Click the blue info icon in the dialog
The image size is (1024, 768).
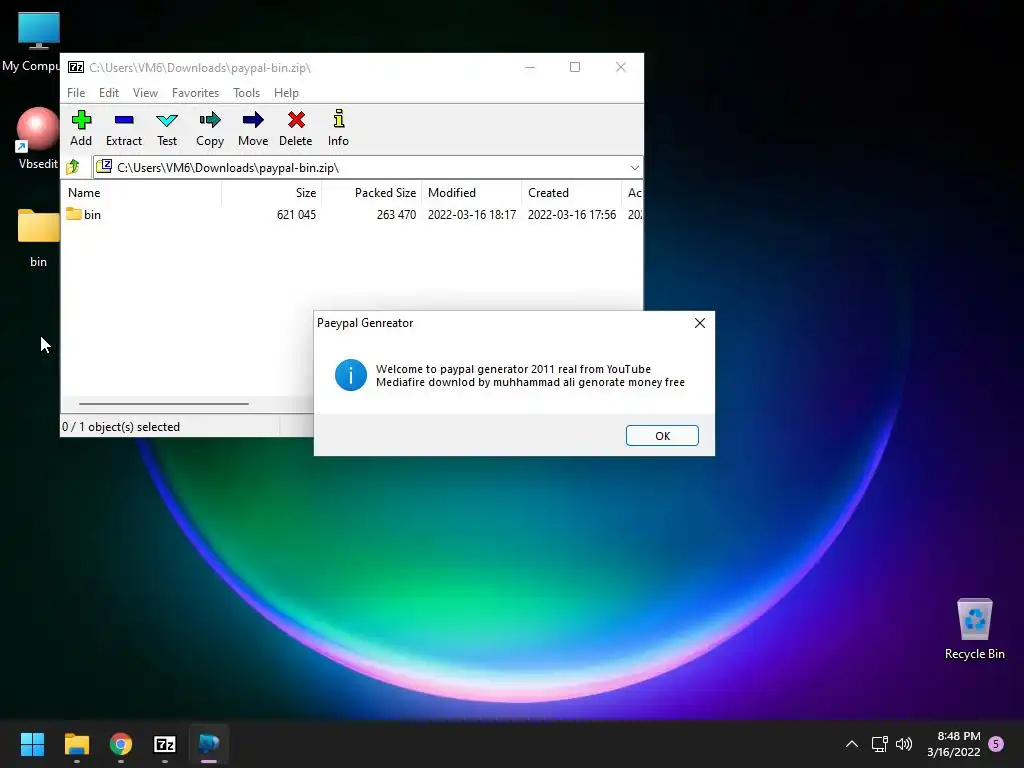coord(351,375)
